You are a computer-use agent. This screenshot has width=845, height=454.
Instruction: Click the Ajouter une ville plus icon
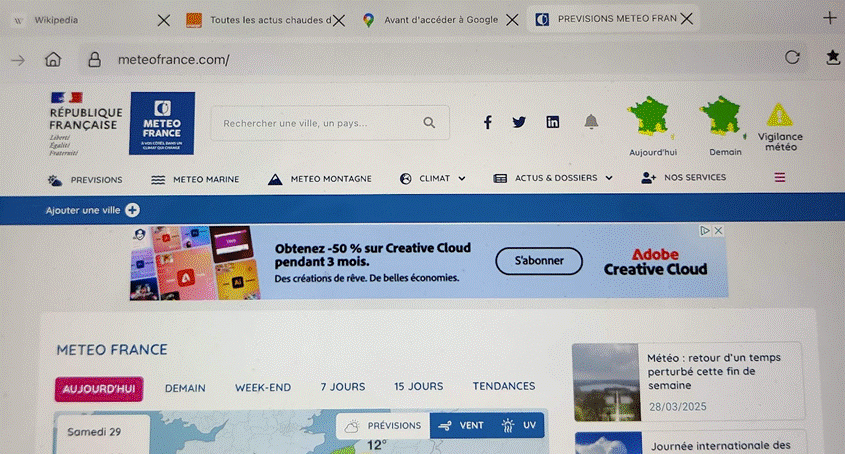click(133, 210)
